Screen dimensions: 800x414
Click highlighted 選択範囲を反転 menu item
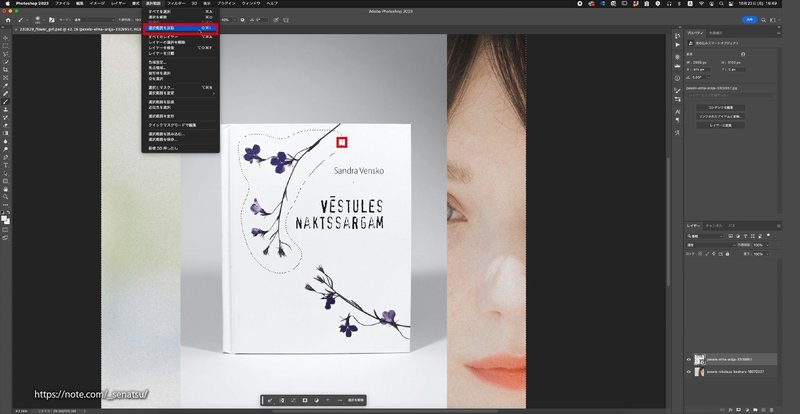click(x=181, y=29)
